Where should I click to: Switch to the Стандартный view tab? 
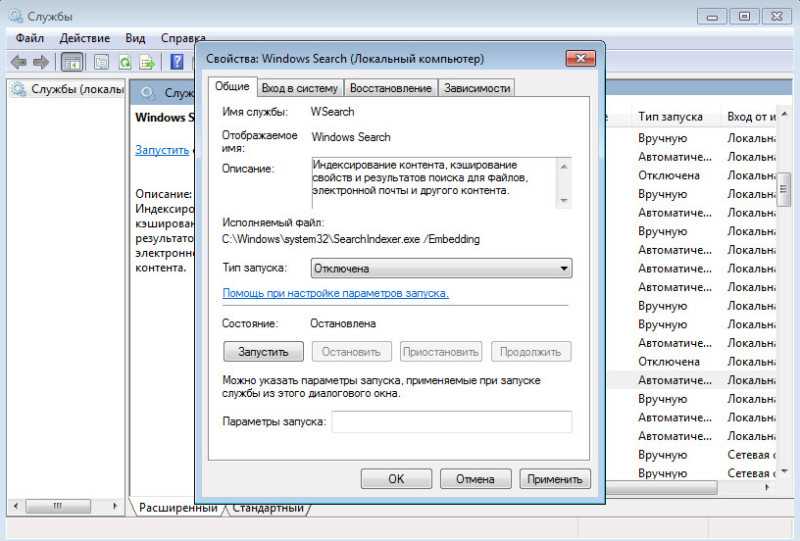point(268,508)
